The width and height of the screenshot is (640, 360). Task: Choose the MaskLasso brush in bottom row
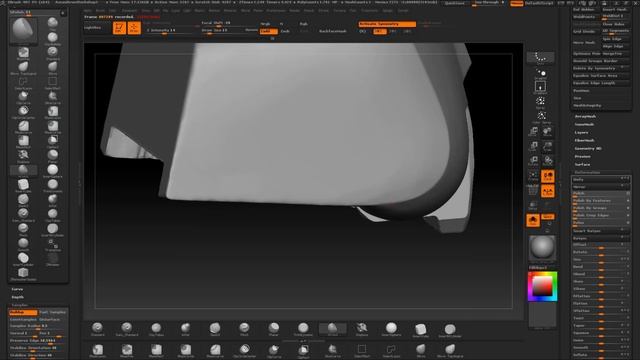tap(98, 351)
